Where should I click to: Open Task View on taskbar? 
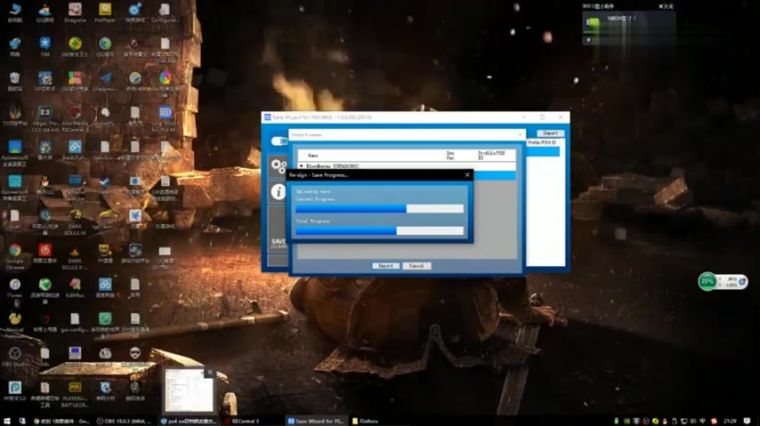coord(22,421)
